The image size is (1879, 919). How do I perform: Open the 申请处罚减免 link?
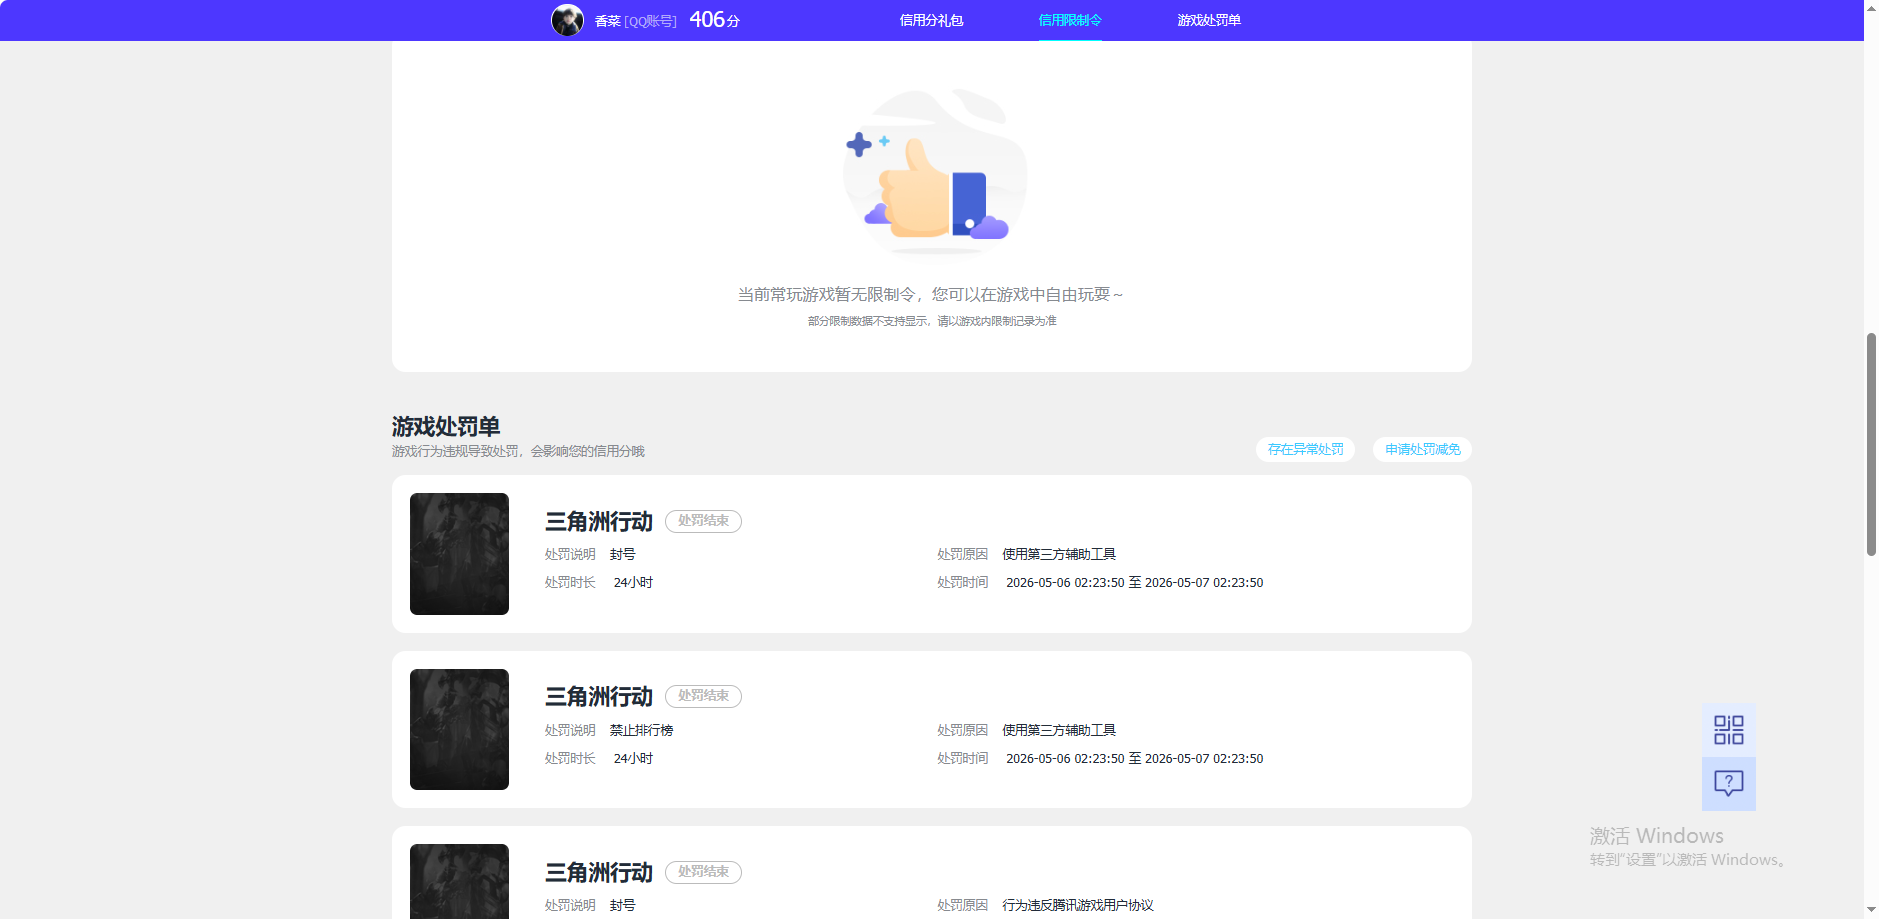pos(1422,450)
